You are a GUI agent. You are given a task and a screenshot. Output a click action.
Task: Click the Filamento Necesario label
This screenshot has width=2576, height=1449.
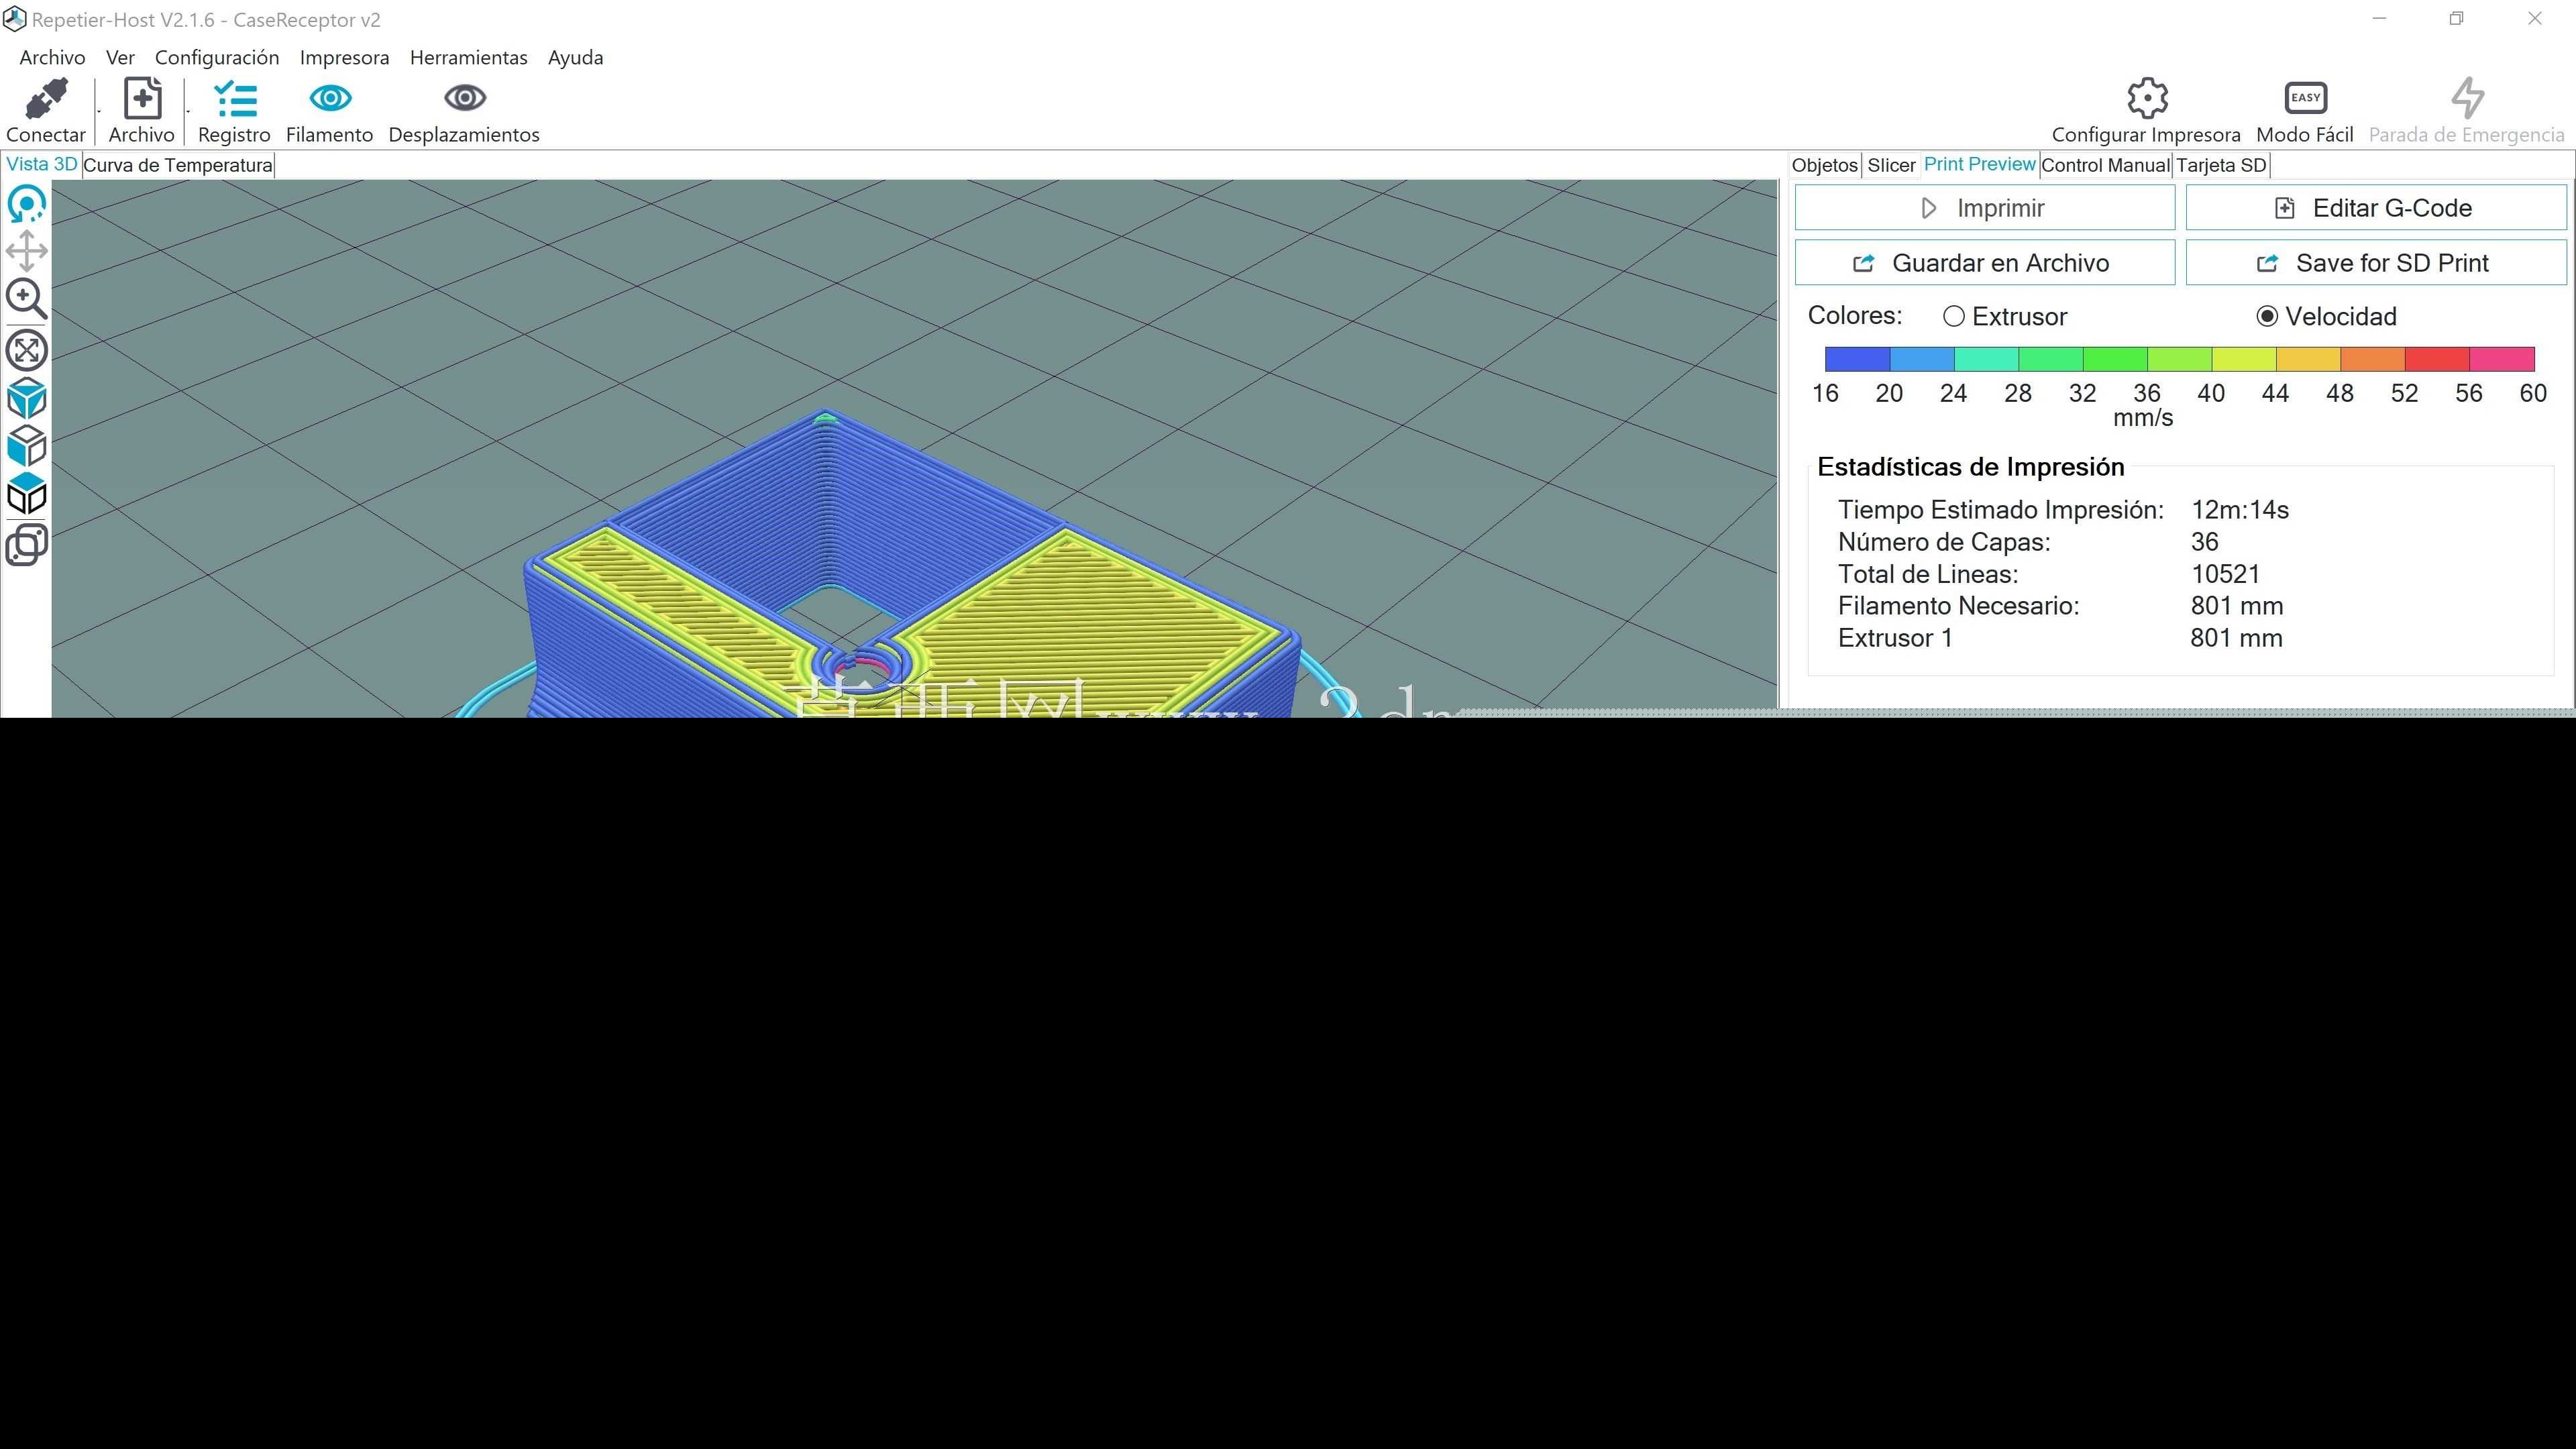(1958, 606)
